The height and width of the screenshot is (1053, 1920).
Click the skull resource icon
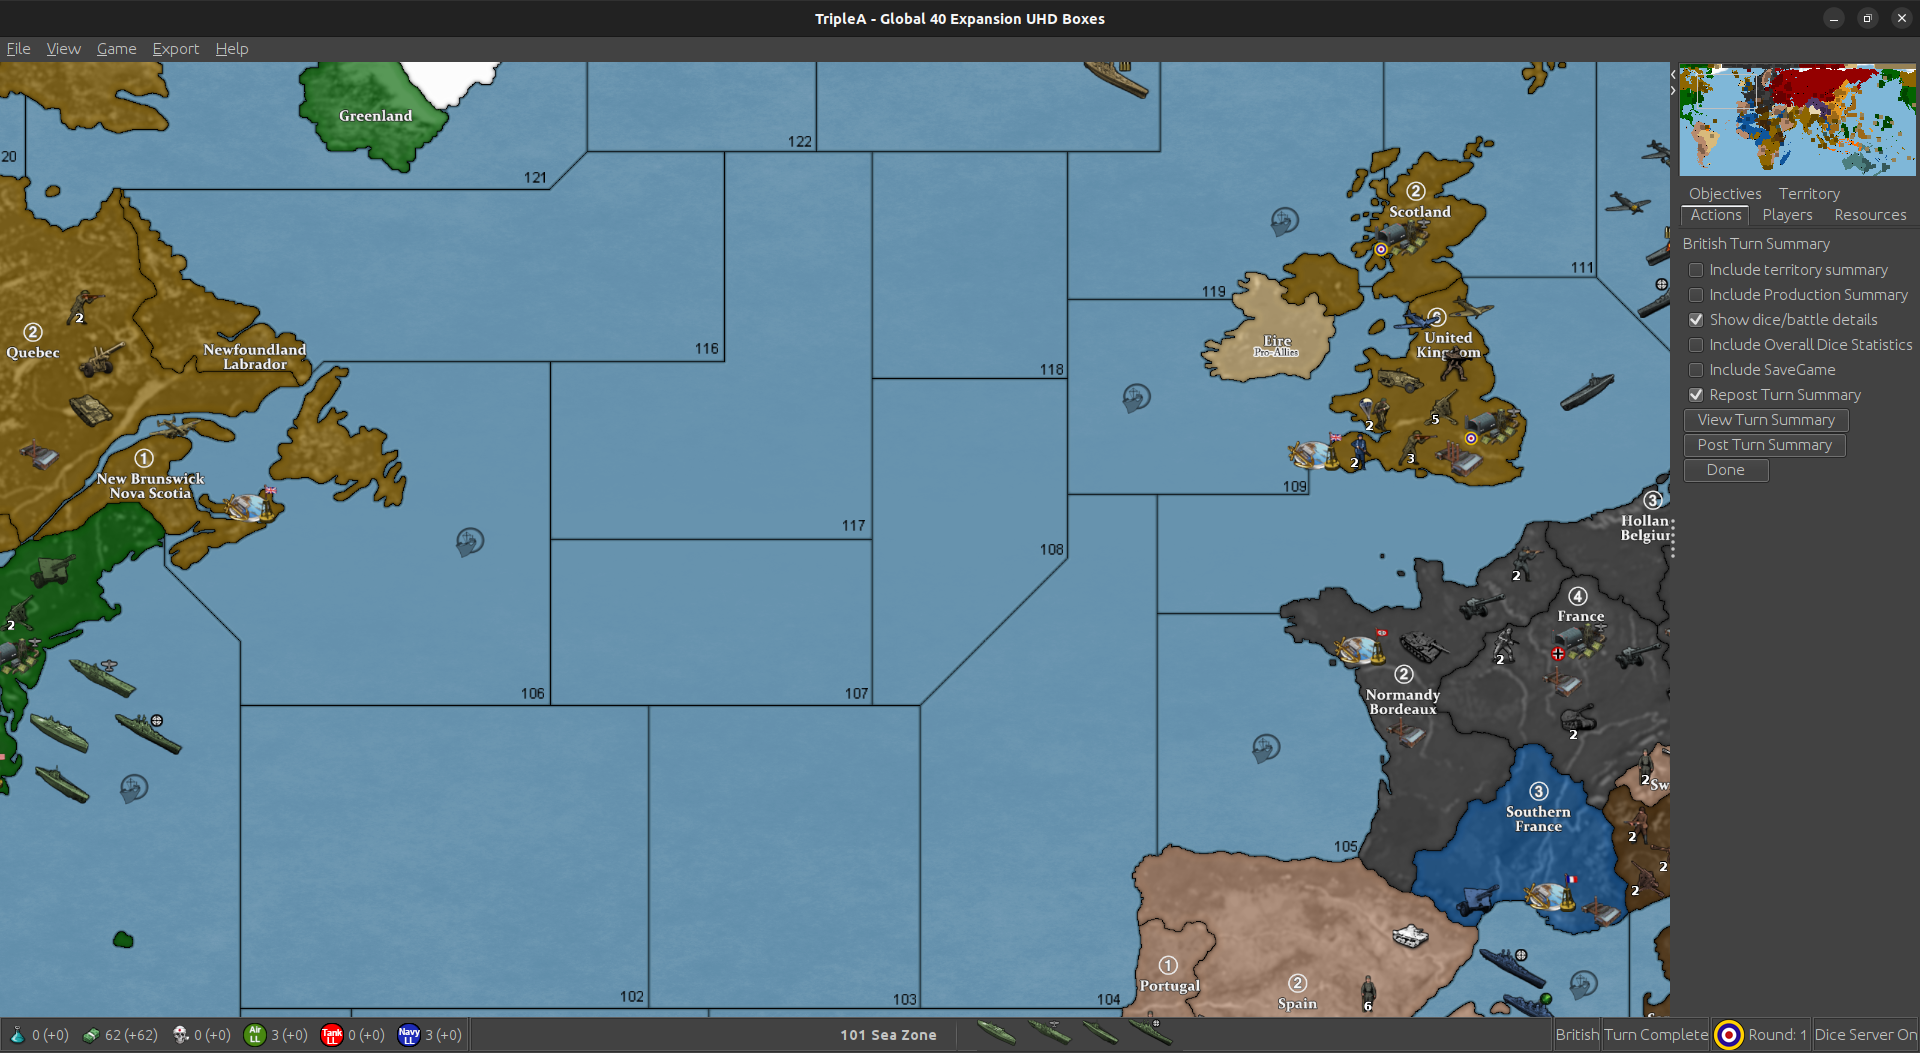click(x=181, y=1035)
